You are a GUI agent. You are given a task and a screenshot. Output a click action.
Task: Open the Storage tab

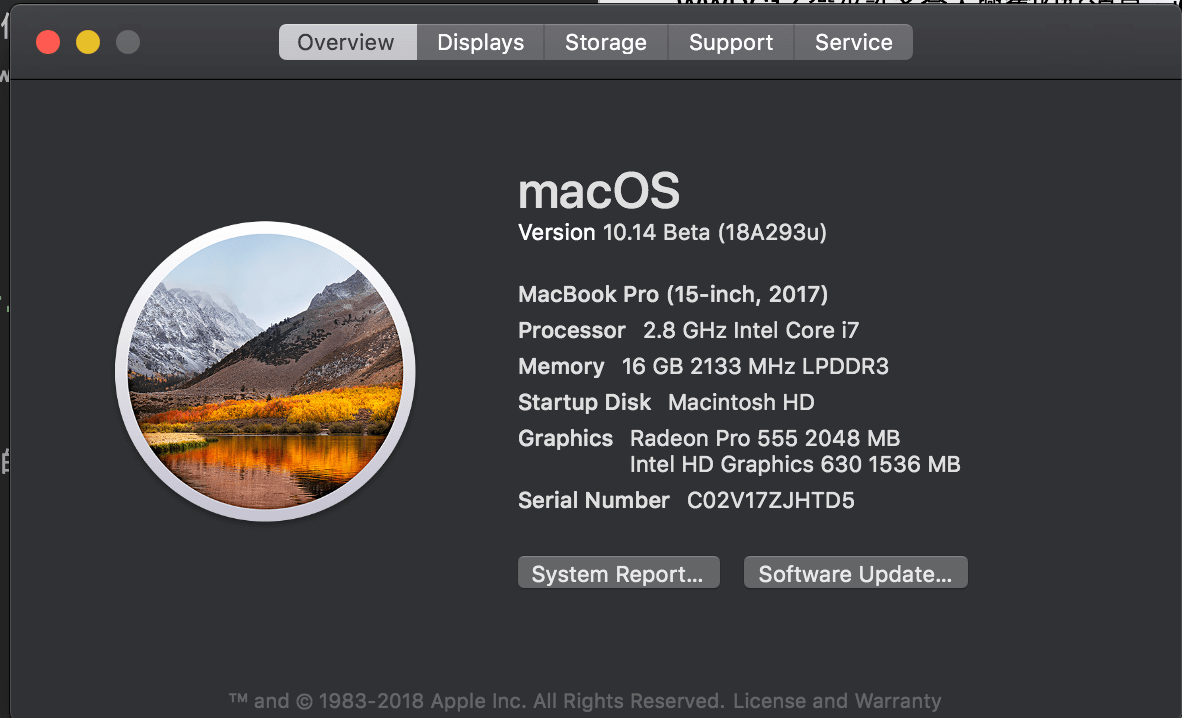[x=606, y=42]
